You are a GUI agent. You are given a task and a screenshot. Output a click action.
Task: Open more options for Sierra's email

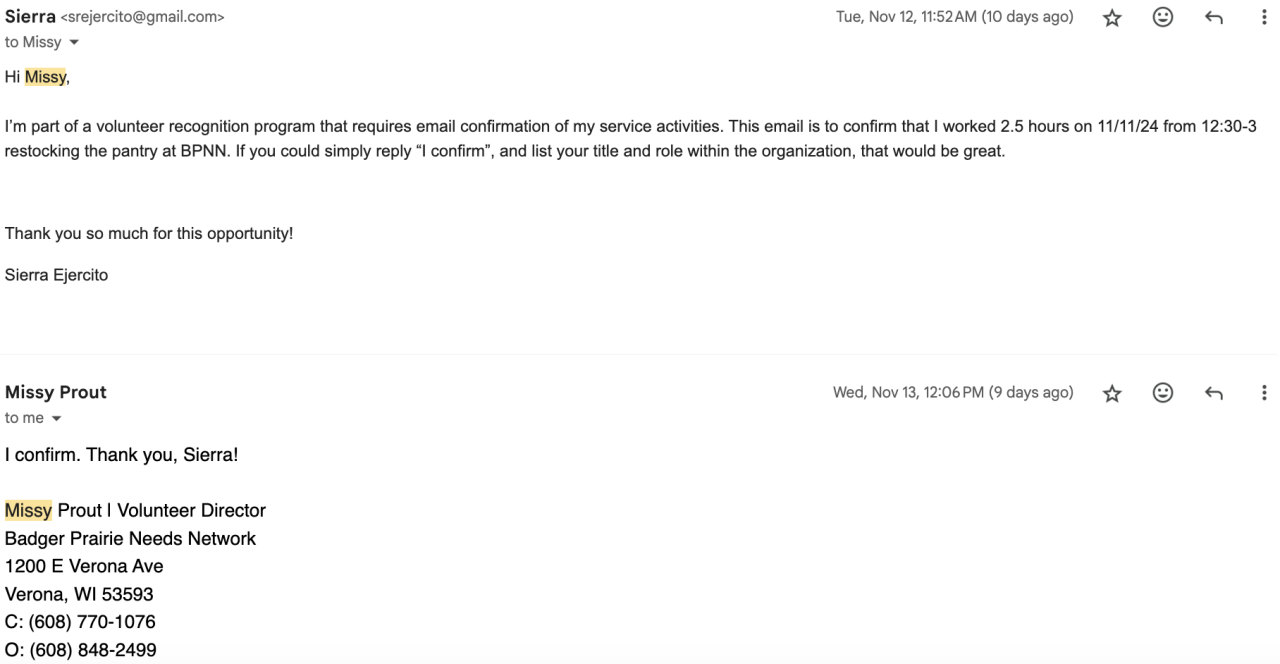click(x=1264, y=18)
